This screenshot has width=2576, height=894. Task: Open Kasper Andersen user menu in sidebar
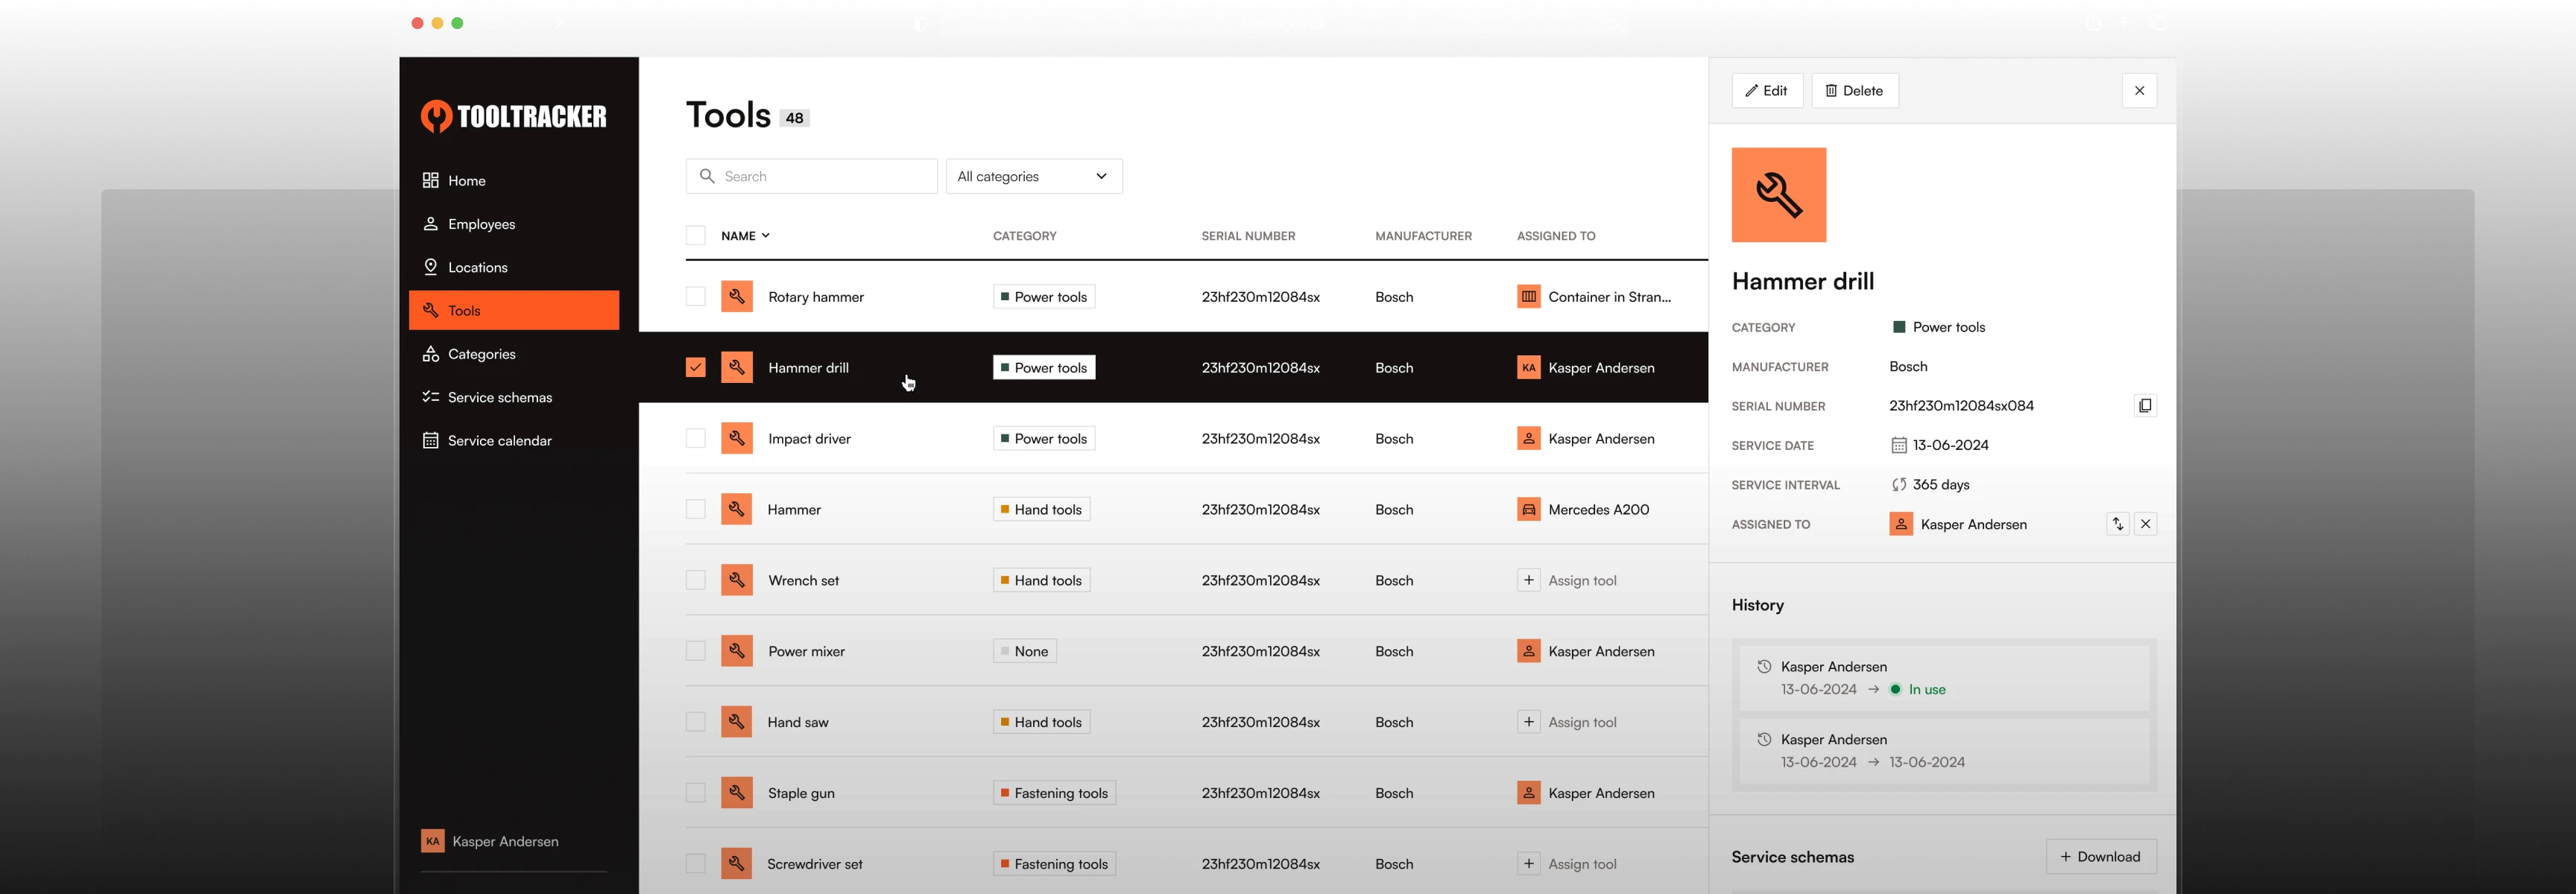click(x=505, y=841)
